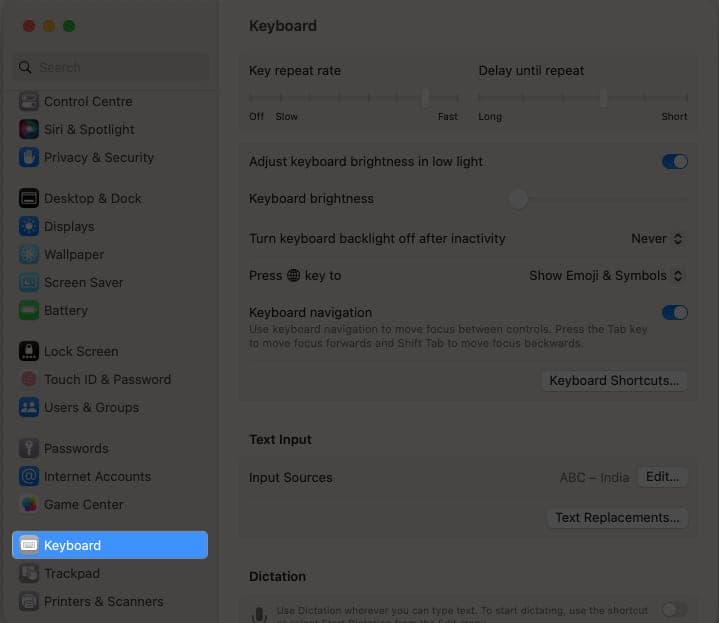The width and height of the screenshot is (719, 623).
Task: Click the Internet Accounts @ icon
Action: (x=29, y=476)
